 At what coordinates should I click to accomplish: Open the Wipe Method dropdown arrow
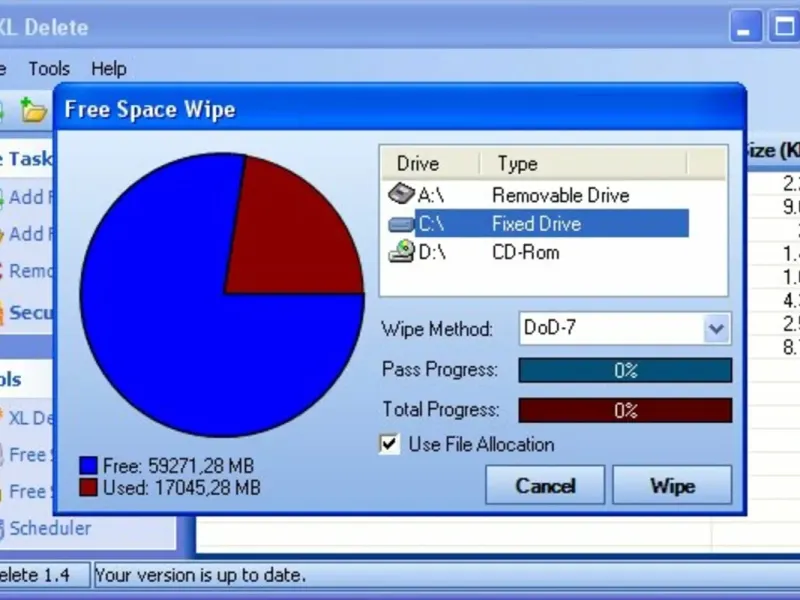(716, 329)
